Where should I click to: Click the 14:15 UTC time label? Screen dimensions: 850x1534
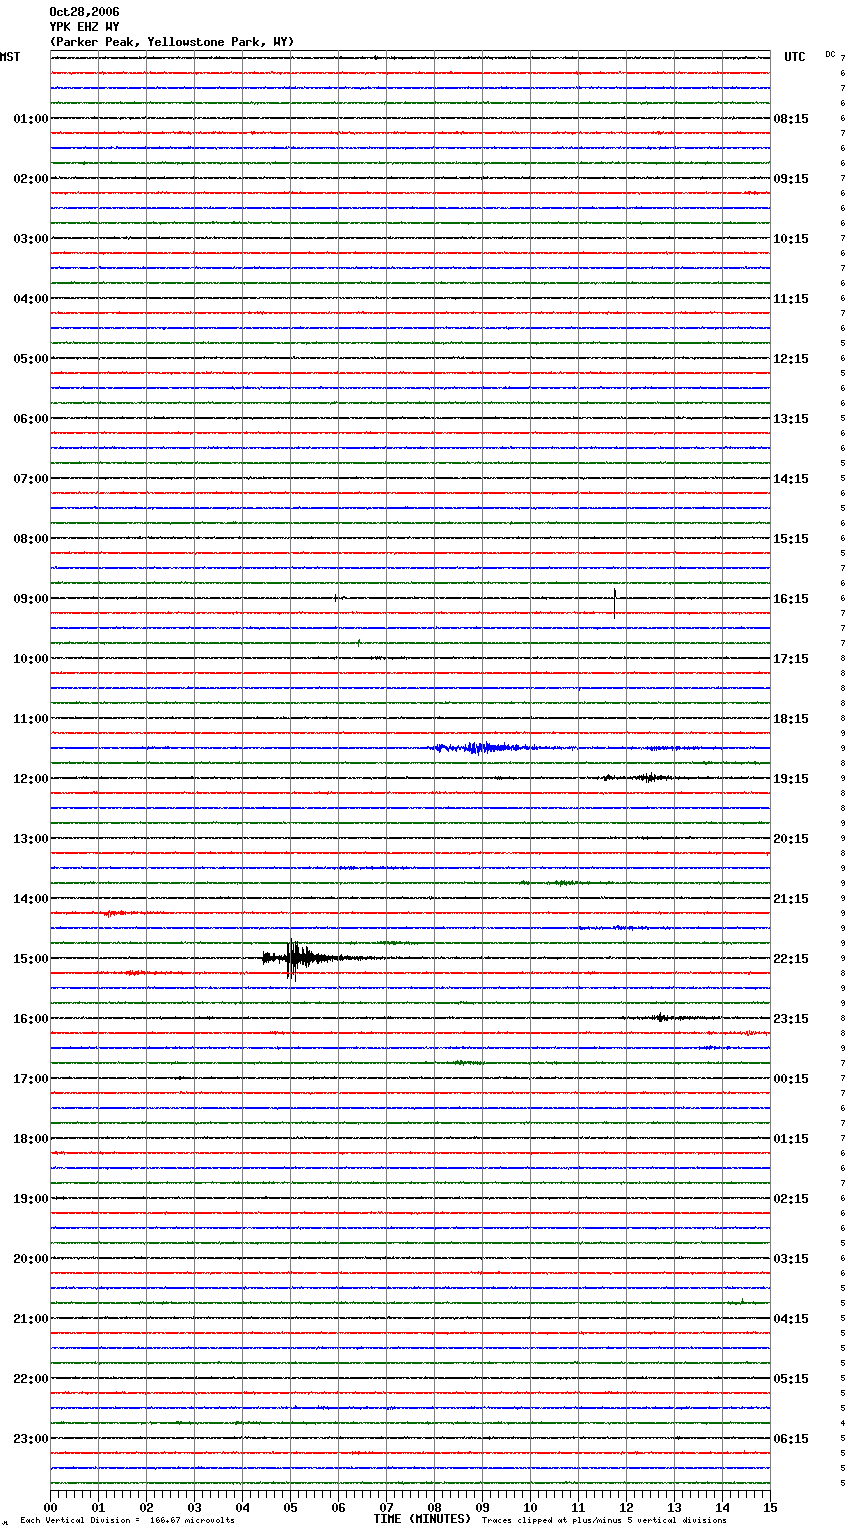coord(791,479)
